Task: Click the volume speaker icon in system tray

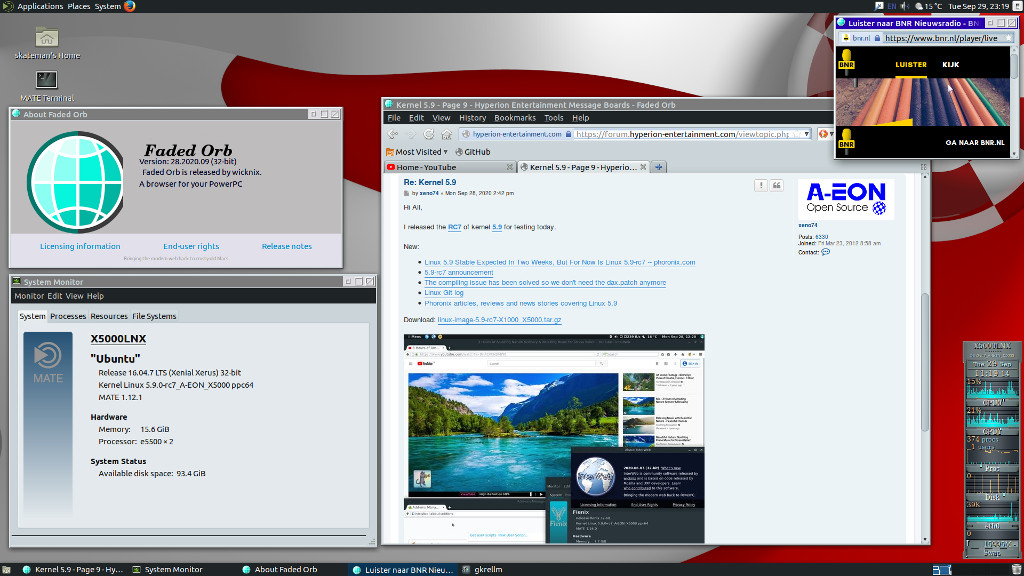Action: pos(904,6)
